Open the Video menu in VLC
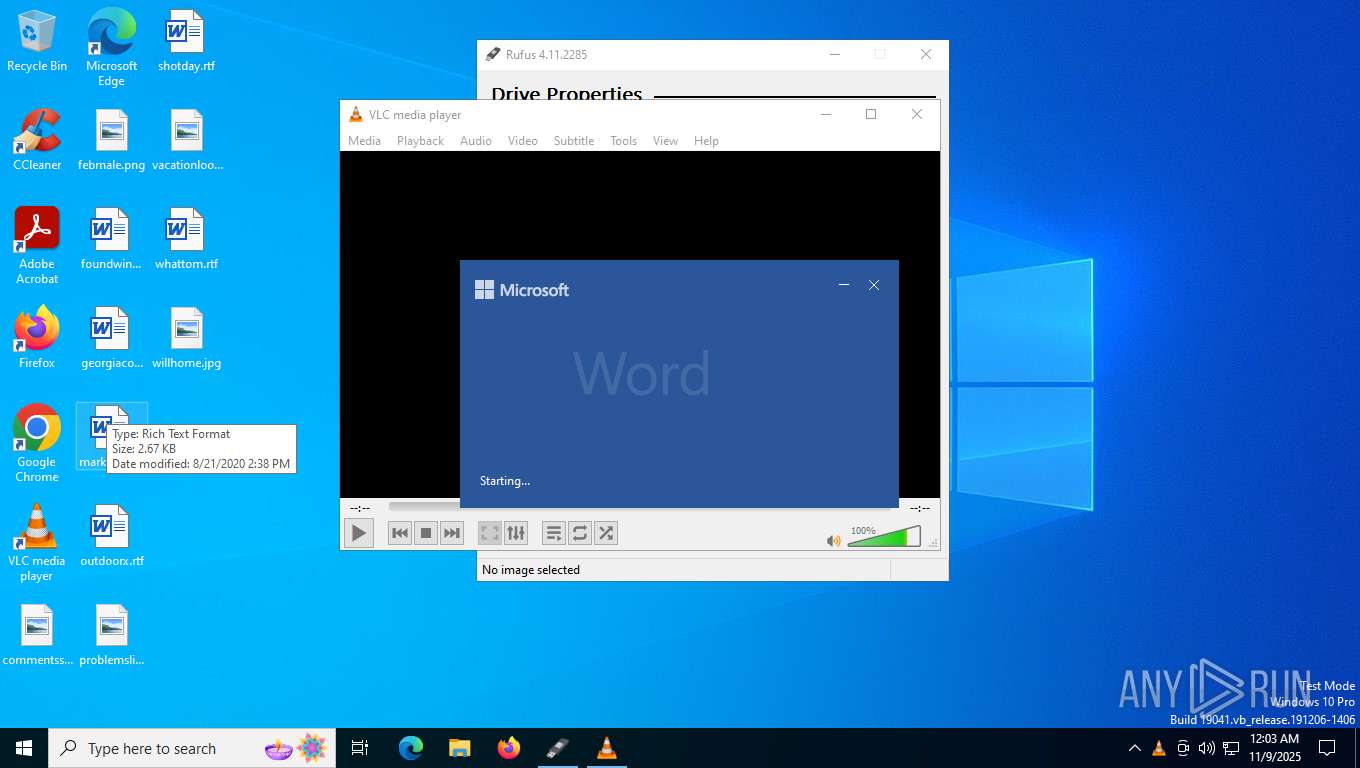Image resolution: width=1360 pixels, height=768 pixels. click(x=522, y=141)
